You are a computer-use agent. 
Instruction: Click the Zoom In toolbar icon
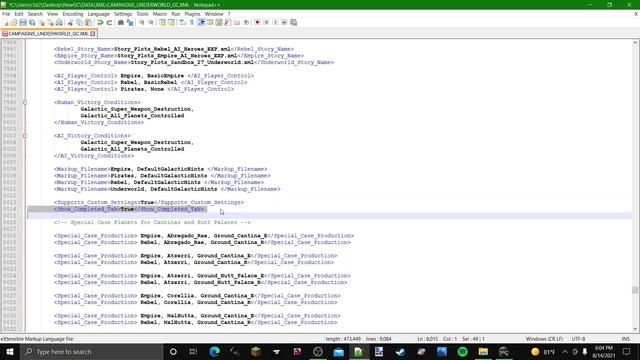click(x=142, y=22)
